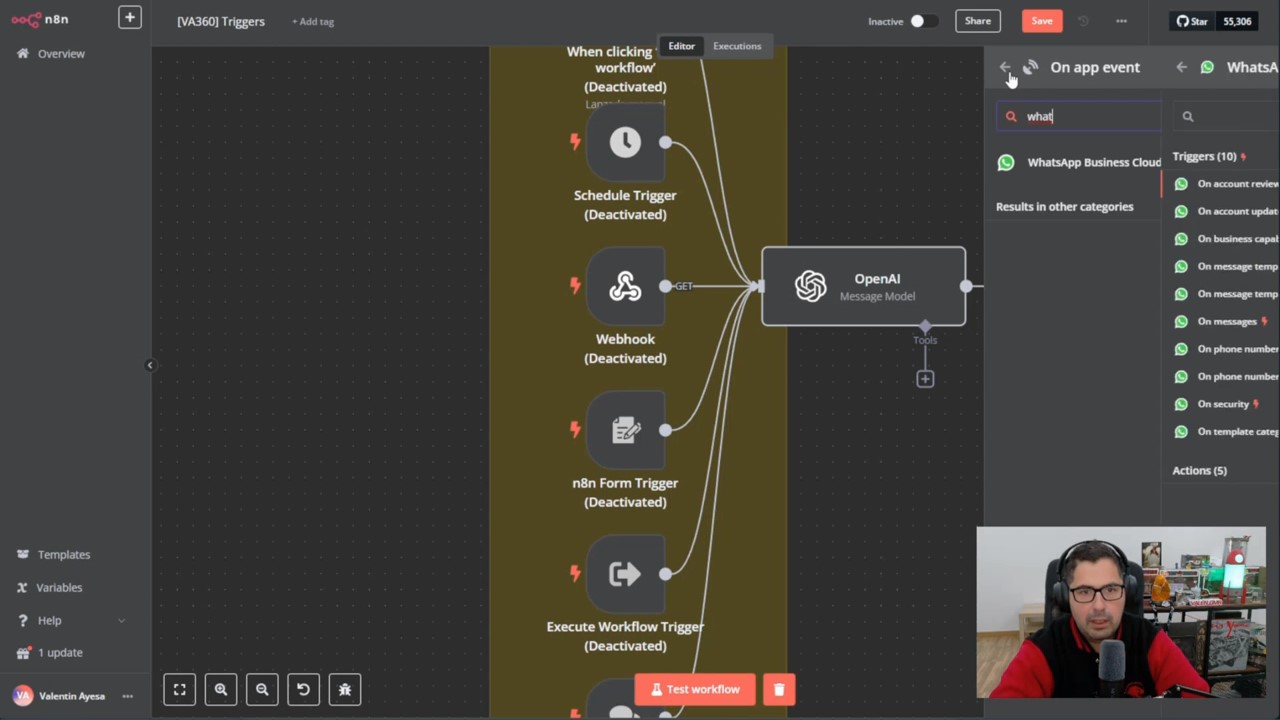The image size is (1280, 720).
Task: Click the WhatsApp logo in panel header
Action: 1207,67
